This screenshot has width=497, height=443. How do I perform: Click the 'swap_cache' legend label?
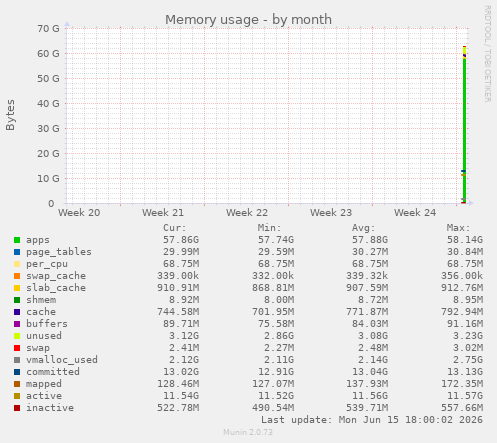[56, 276]
